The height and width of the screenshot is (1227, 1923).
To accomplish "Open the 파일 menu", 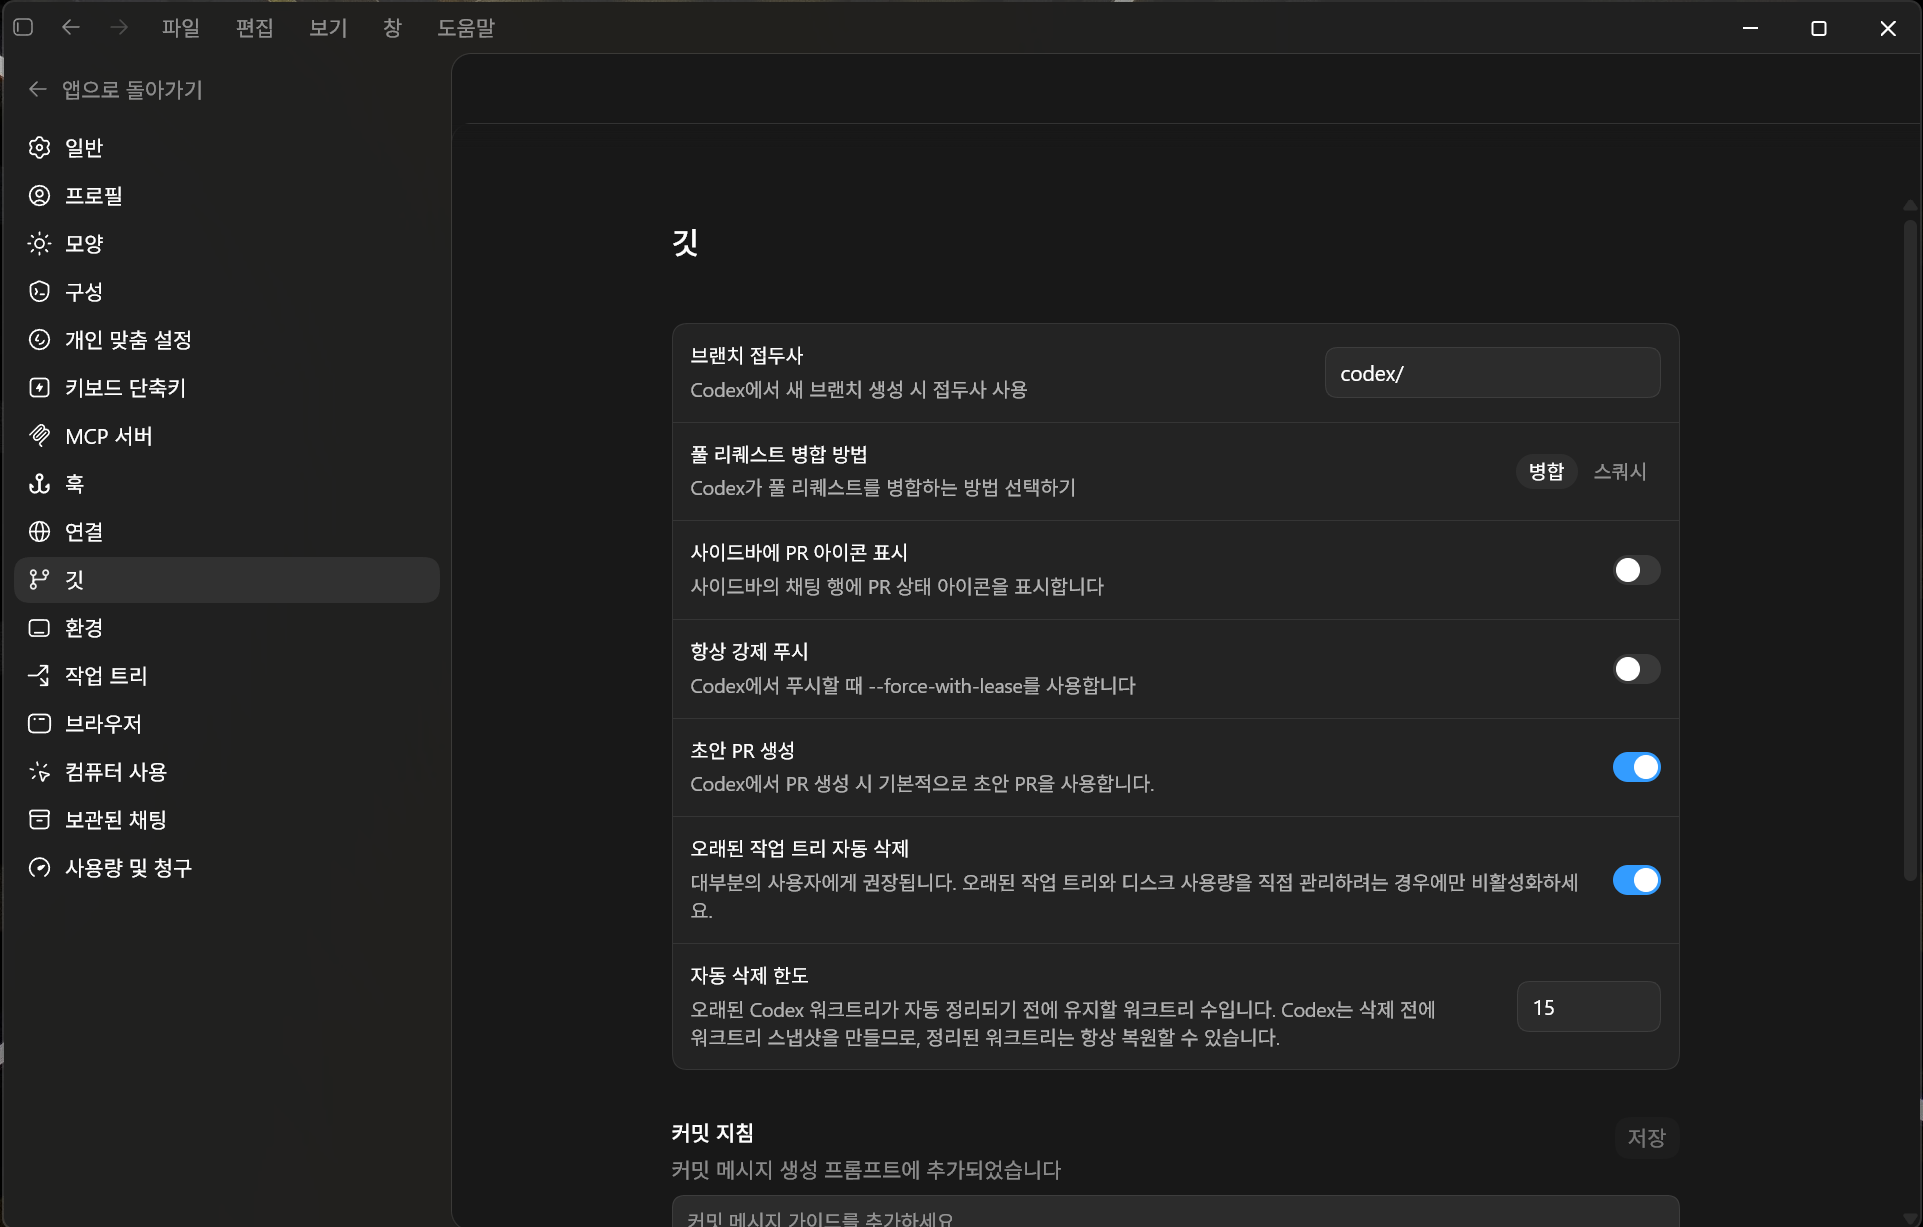I will [x=181, y=28].
